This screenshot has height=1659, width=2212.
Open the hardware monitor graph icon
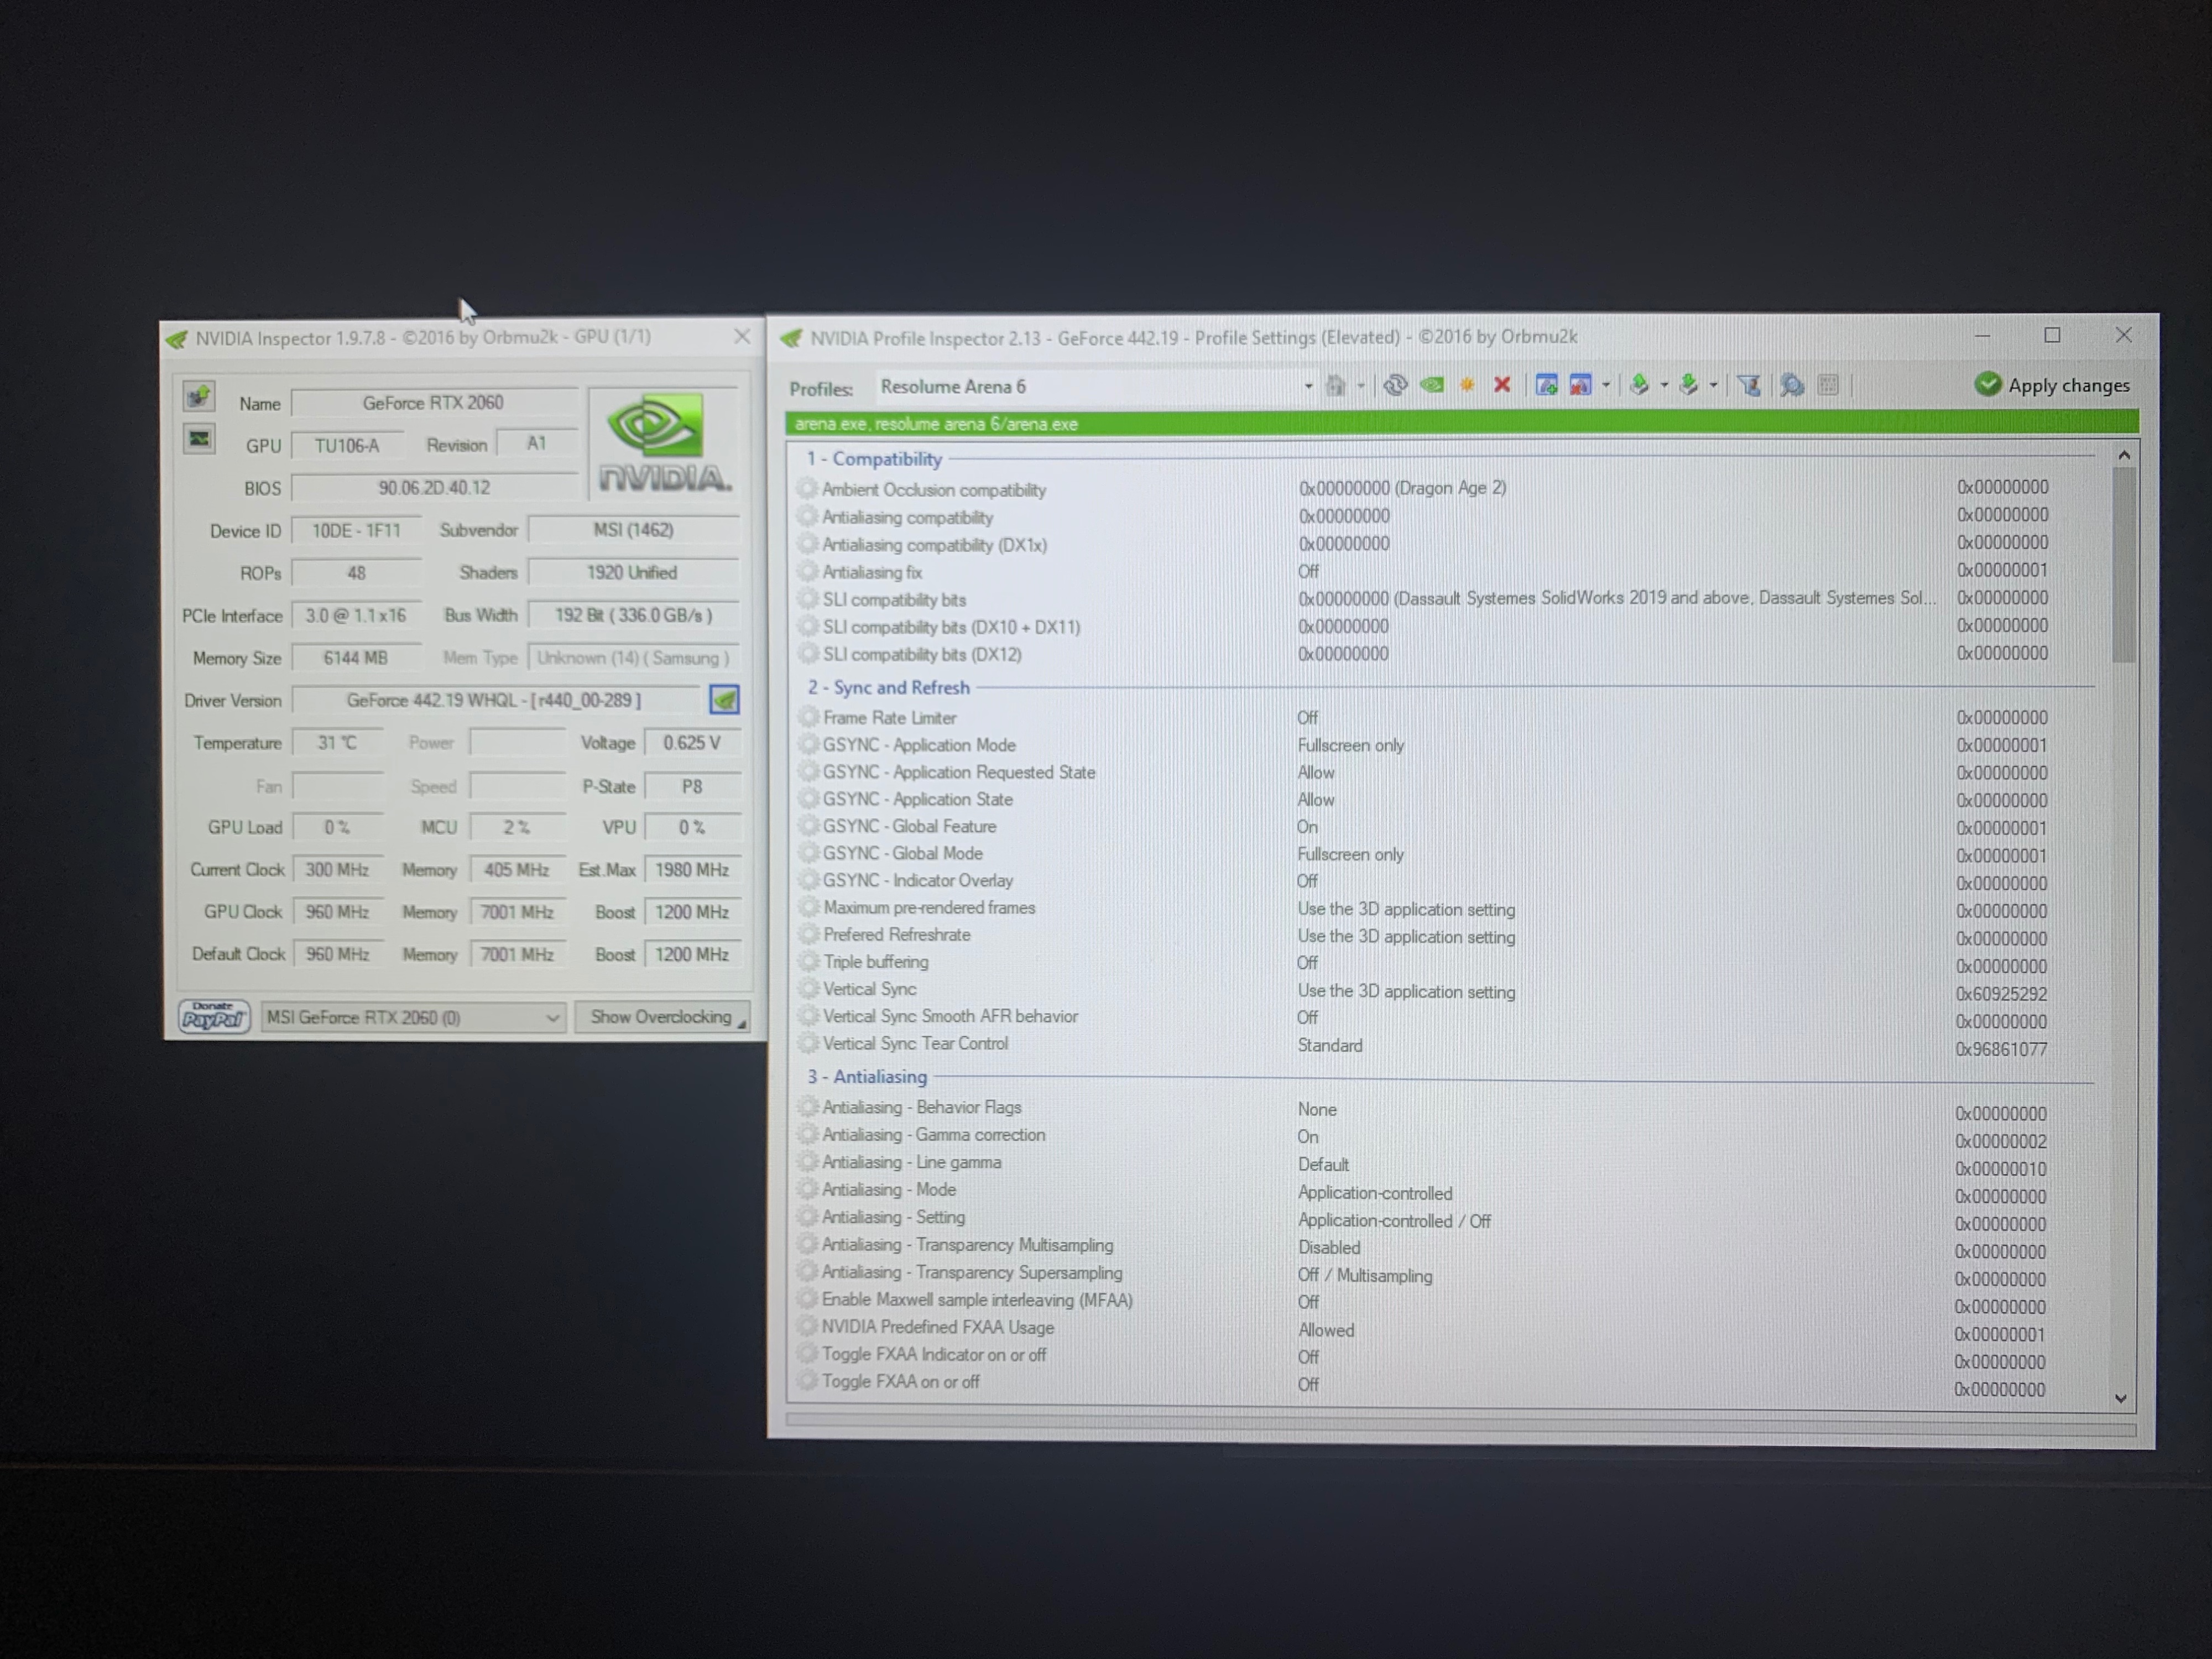pyautogui.click(x=198, y=440)
